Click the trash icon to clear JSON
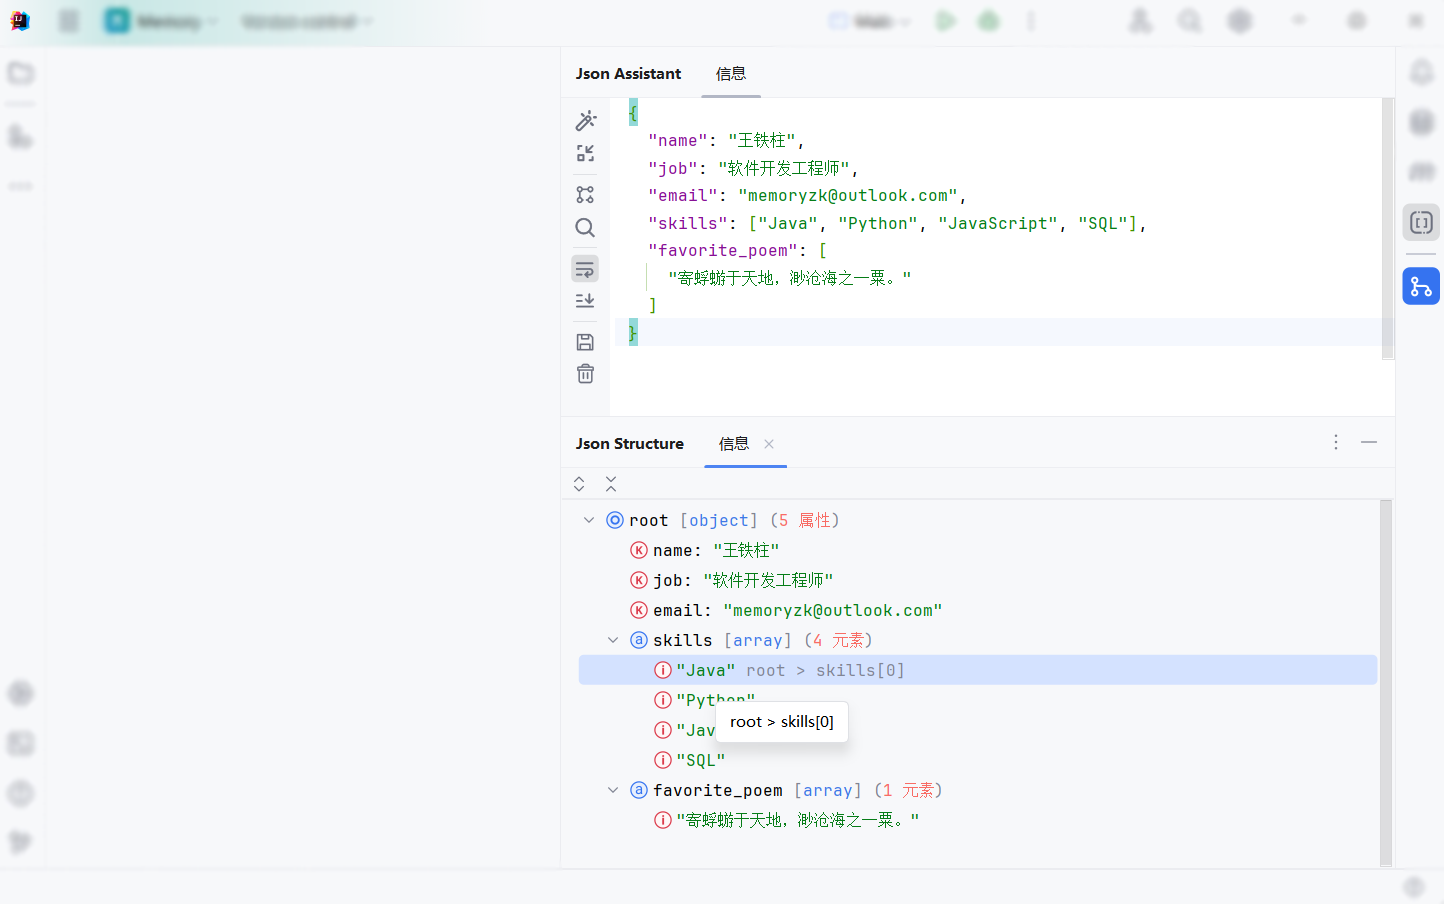 coord(586,374)
